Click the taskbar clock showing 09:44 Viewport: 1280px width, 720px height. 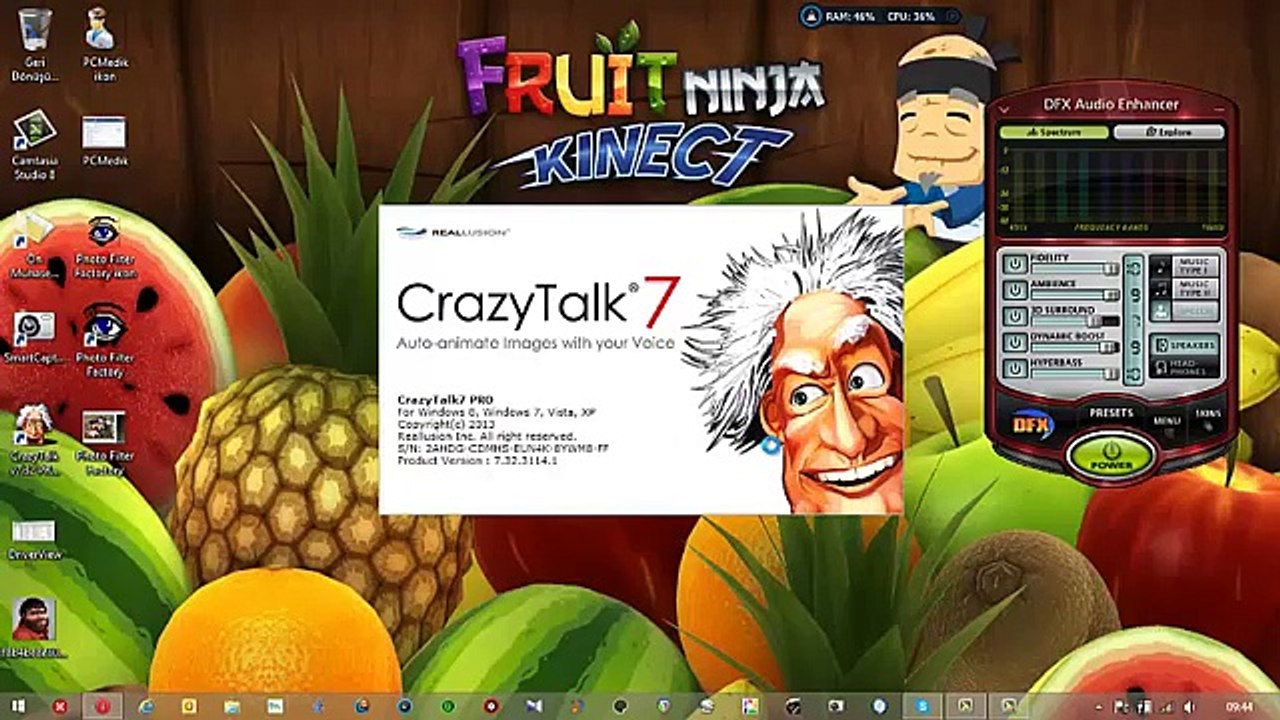point(1239,706)
